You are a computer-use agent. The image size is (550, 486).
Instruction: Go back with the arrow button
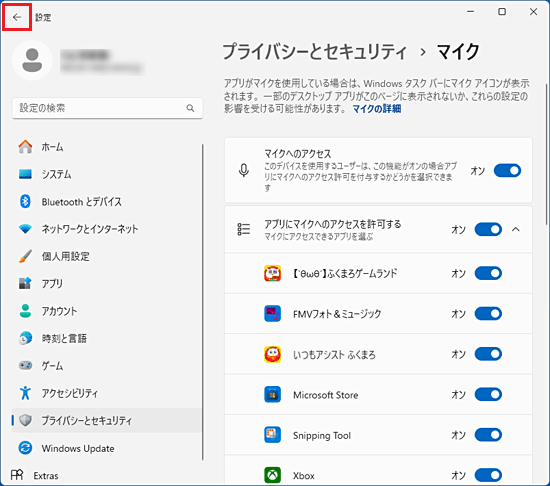click(x=17, y=17)
